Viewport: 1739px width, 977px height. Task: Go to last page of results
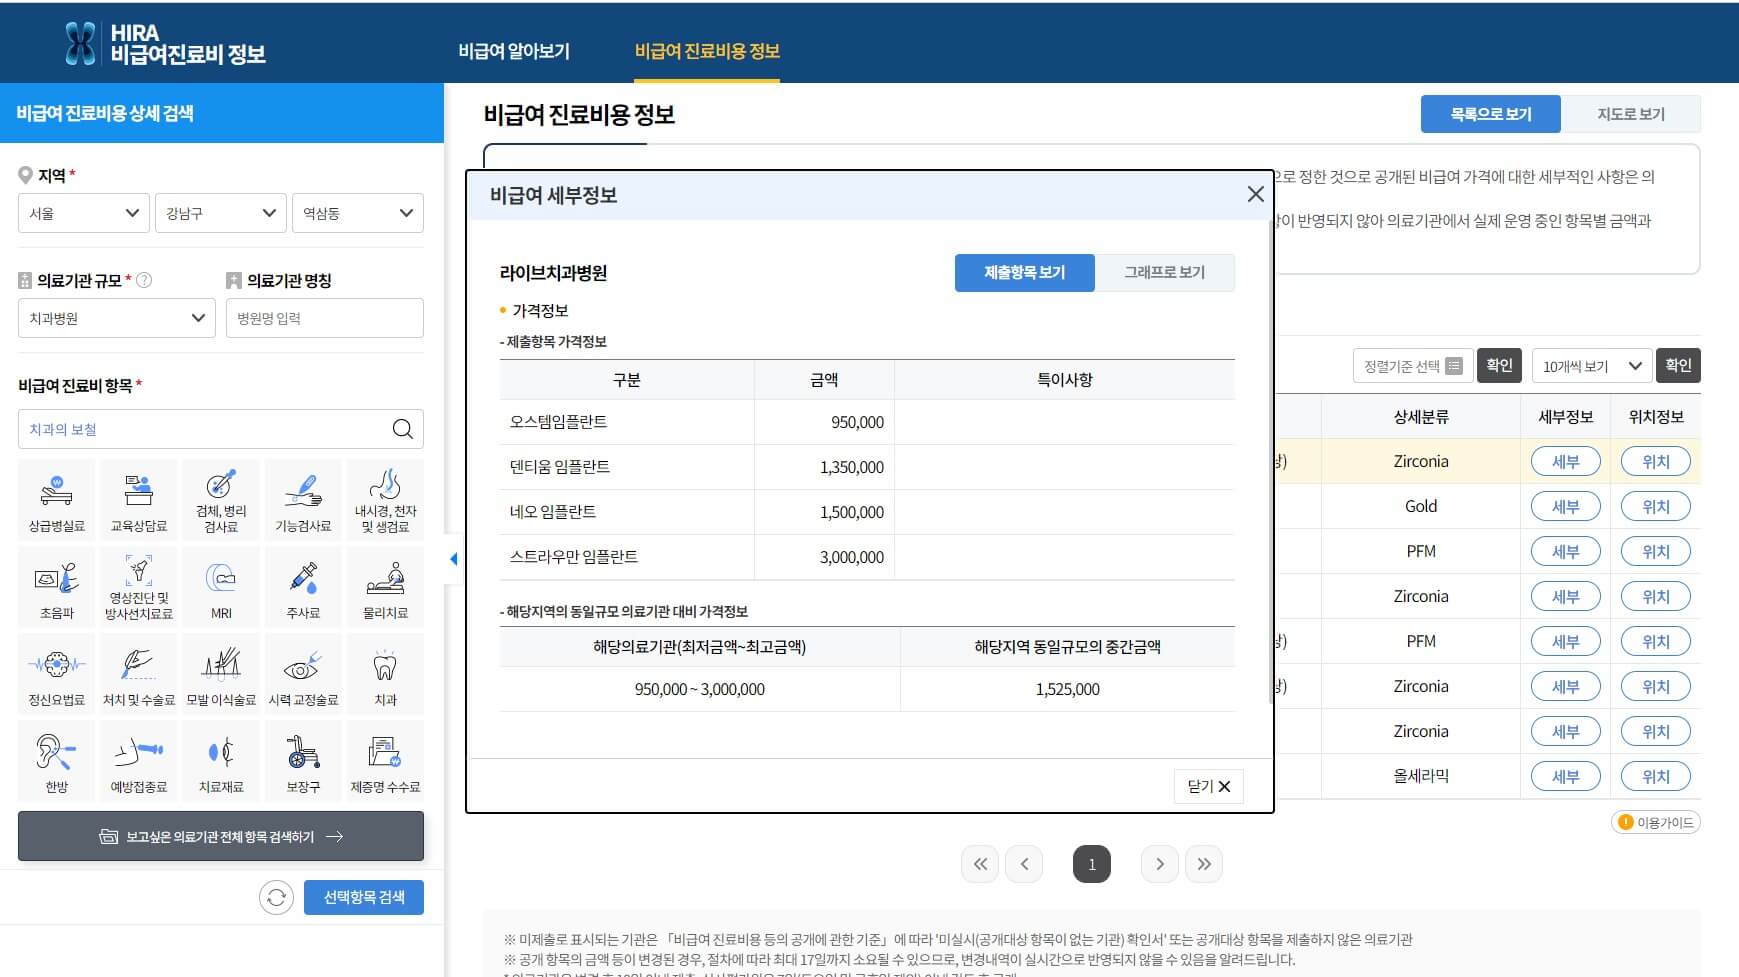(1204, 864)
